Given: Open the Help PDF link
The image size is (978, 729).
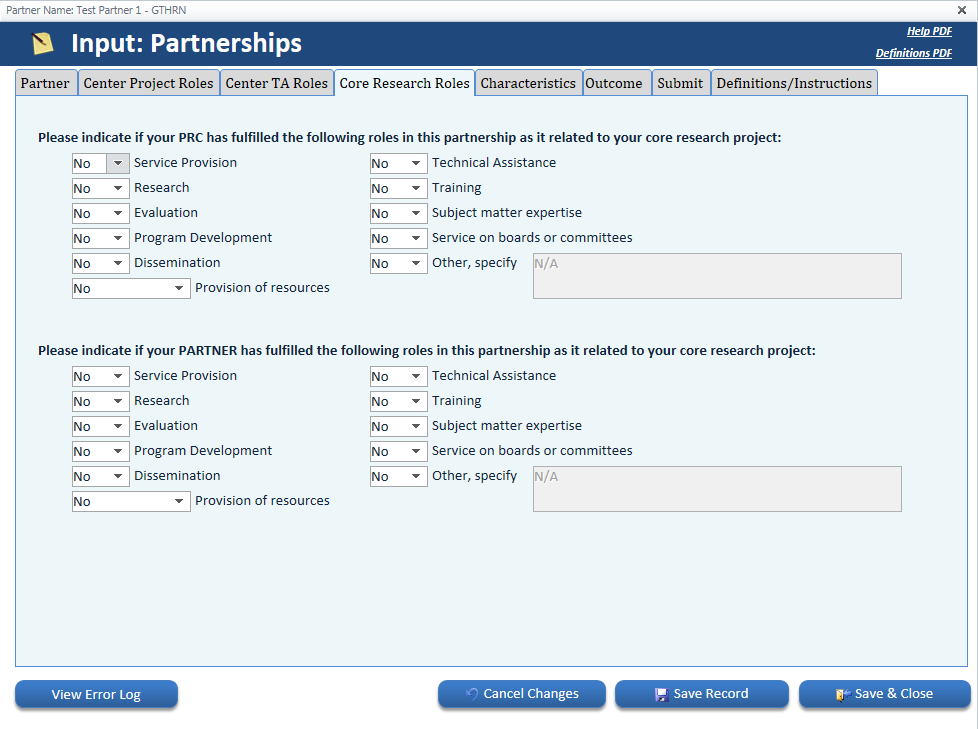Looking at the screenshot, I should pos(929,32).
